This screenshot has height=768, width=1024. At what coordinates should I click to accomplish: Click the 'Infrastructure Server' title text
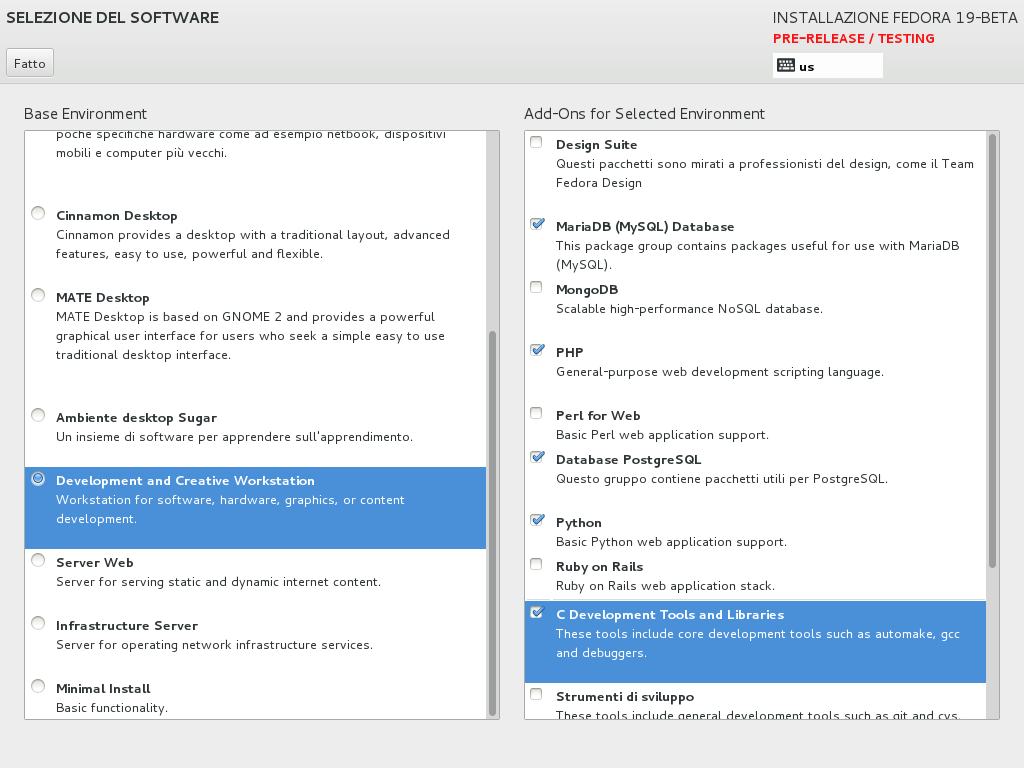click(127, 626)
